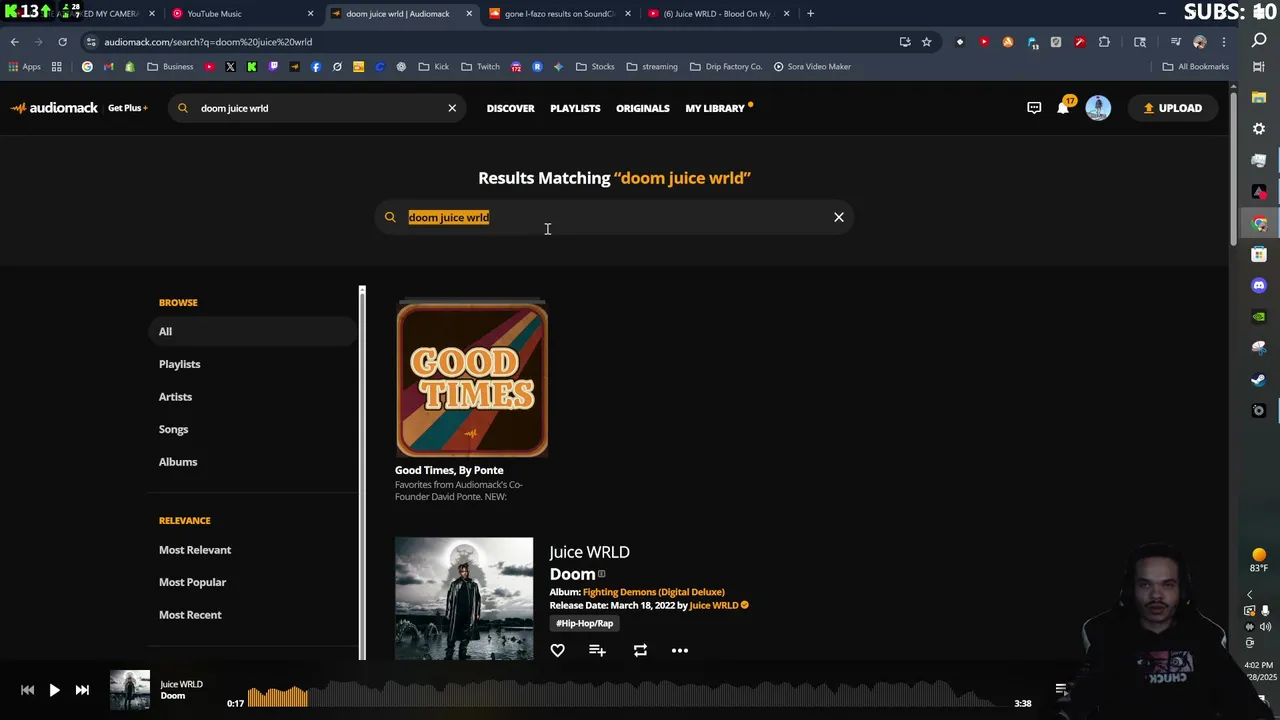Open Discord from the taskbar
Viewport: 1280px width, 720px height.
coord(1259,286)
